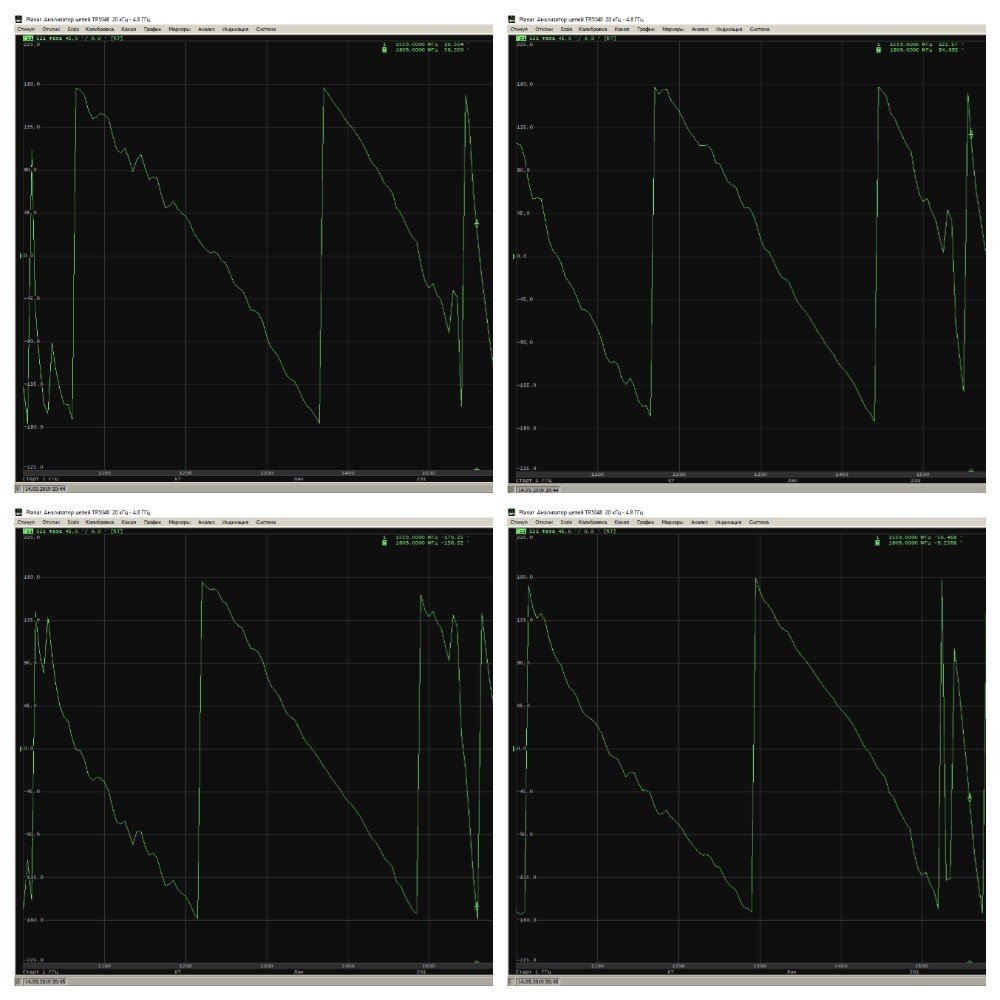Open Стимул menu in top-right window
The width and height of the screenshot is (1000, 1000).
coord(520,29)
